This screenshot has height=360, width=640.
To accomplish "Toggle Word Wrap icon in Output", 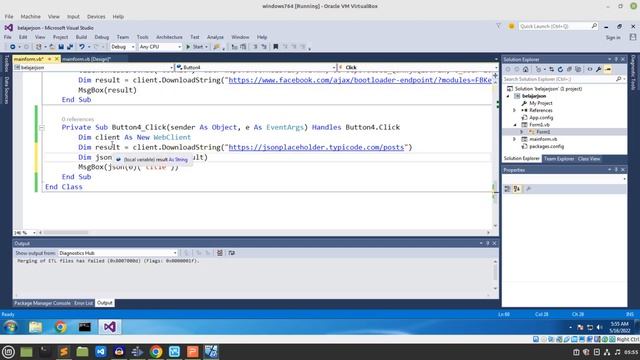I will 231,253.
